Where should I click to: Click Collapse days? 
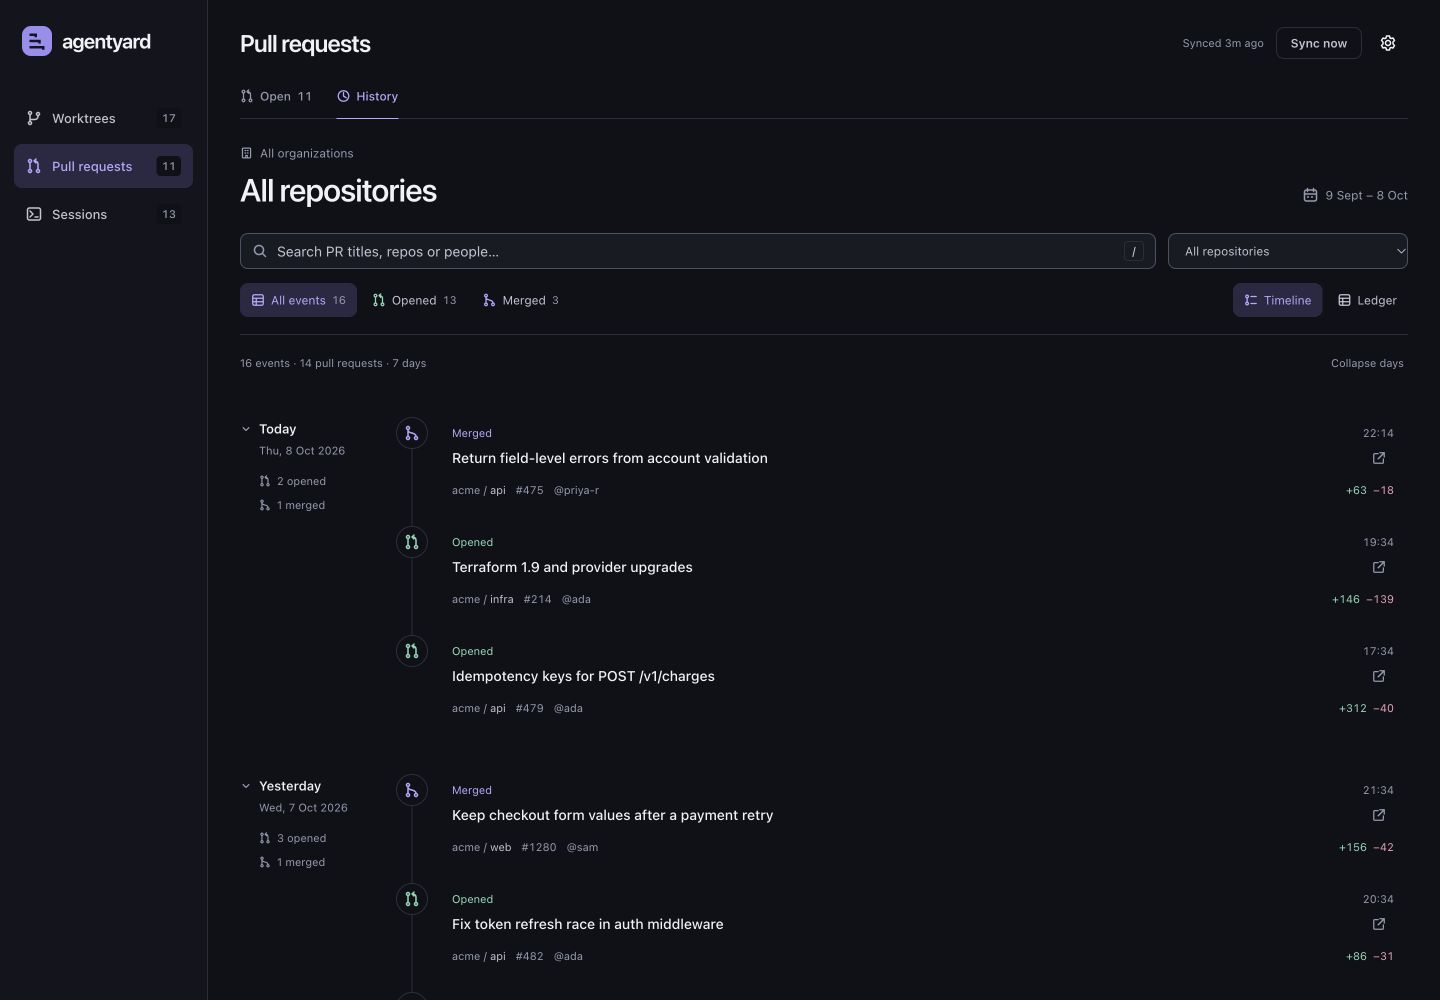pyautogui.click(x=1367, y=363)
